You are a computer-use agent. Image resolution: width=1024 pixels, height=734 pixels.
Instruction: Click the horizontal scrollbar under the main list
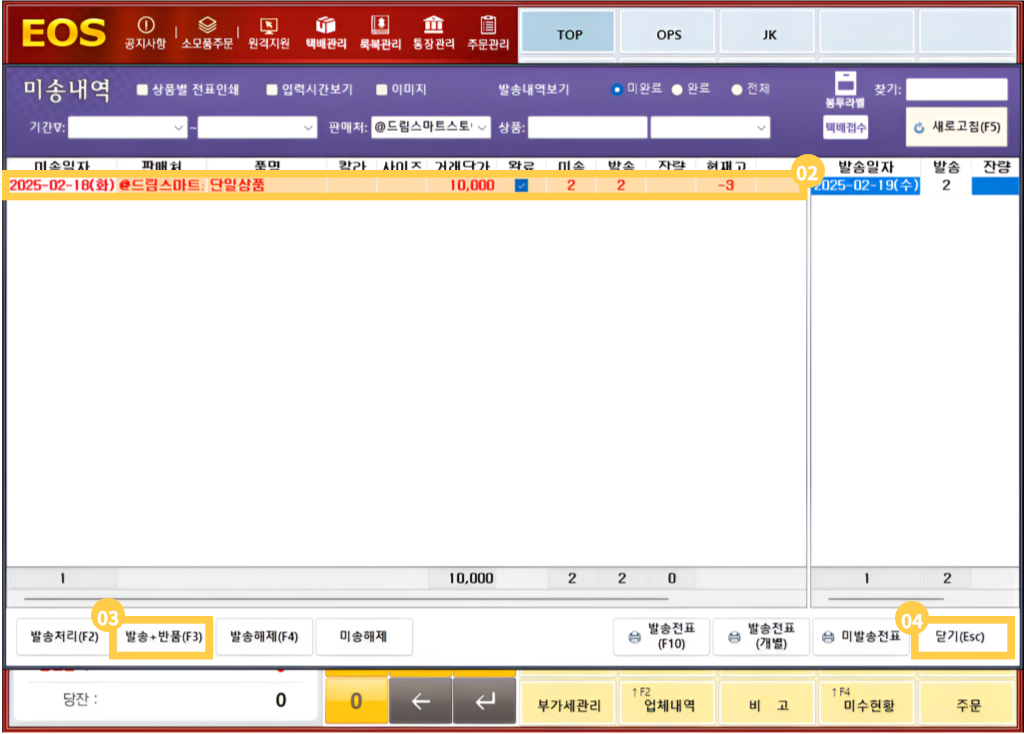(346, 598)
